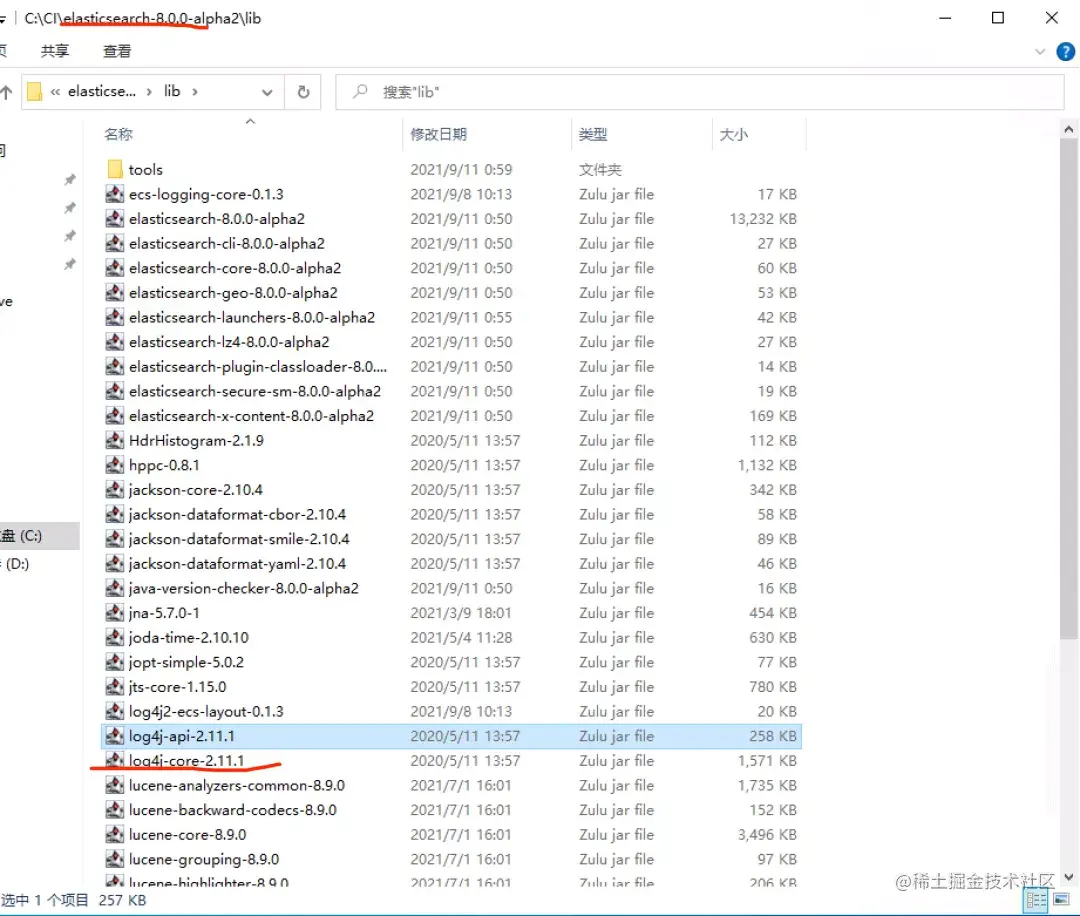Expand the ribbon with chevron
This screenshot has height=916, width=1080.
coord(1040,52)
